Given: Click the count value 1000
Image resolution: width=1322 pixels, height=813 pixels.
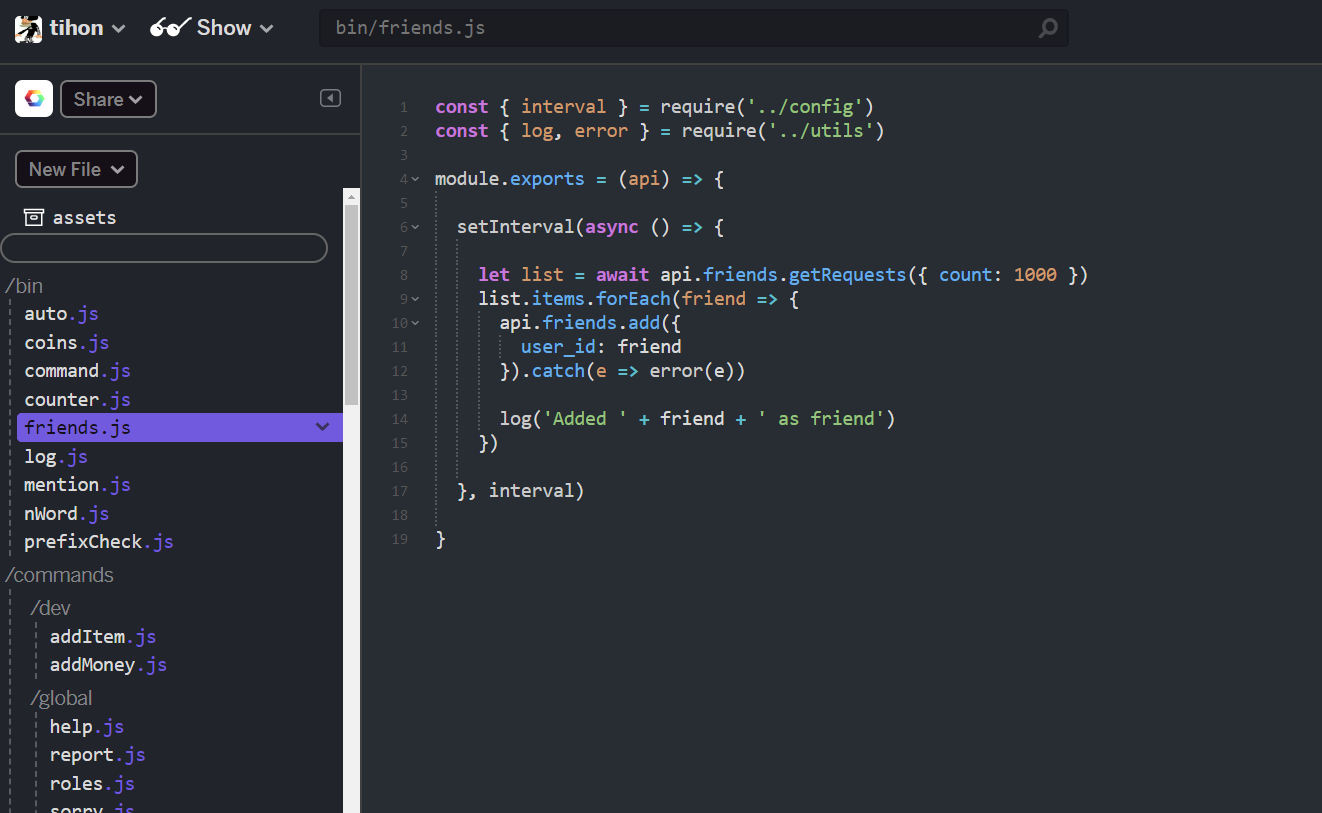Looking at the screenshot, I should coord(1035,275).
